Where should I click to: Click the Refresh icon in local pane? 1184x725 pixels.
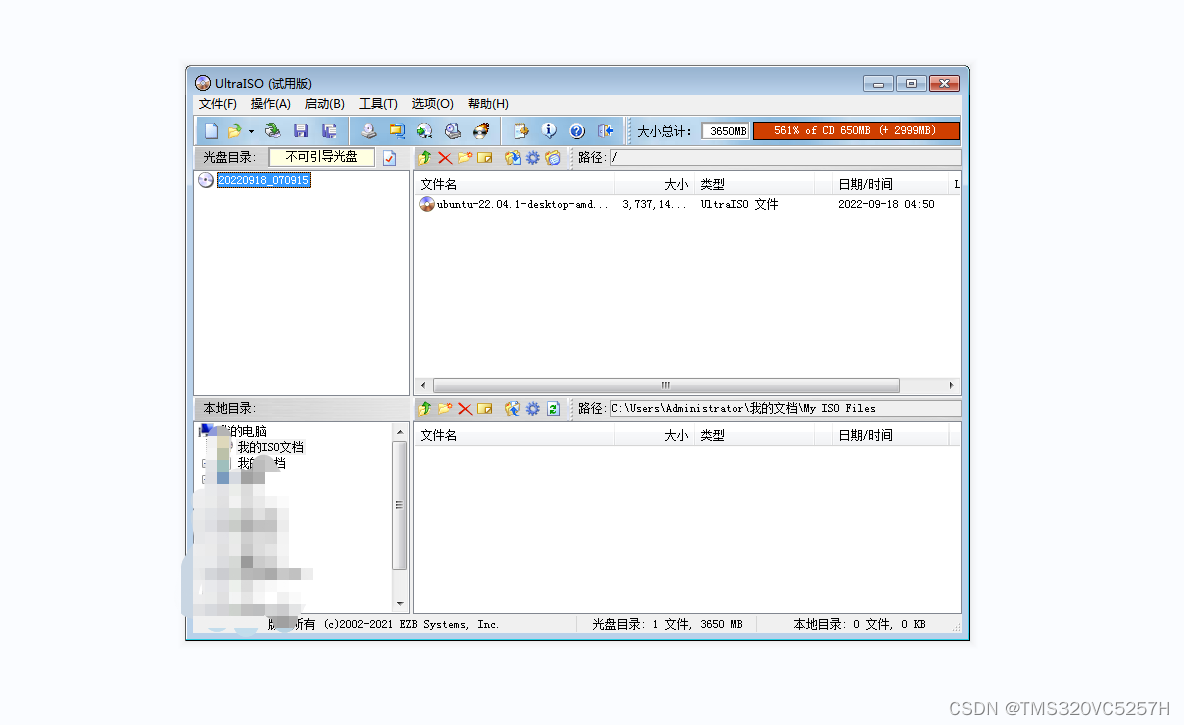point(553,409)
